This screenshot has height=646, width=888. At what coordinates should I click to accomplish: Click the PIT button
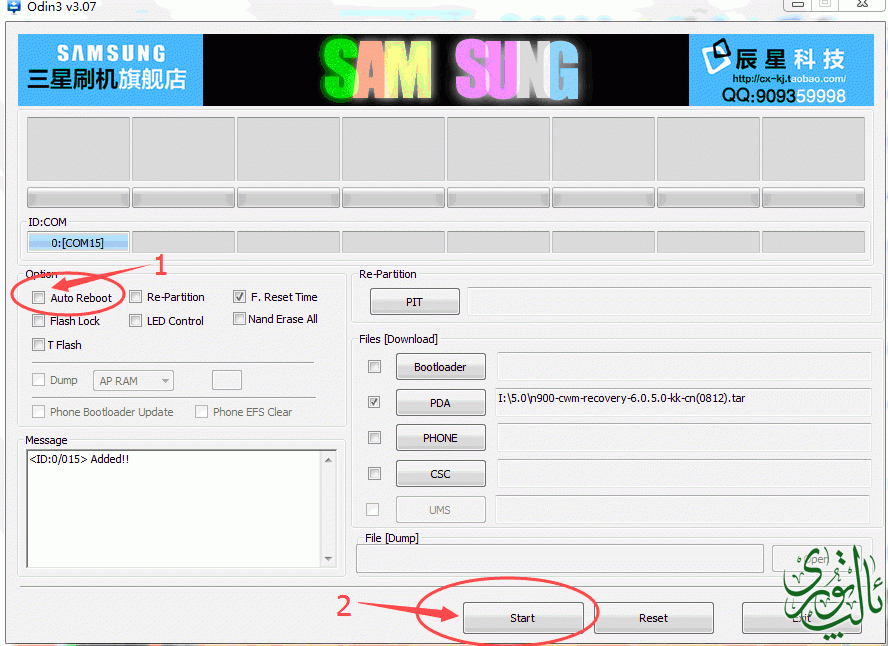415,302
